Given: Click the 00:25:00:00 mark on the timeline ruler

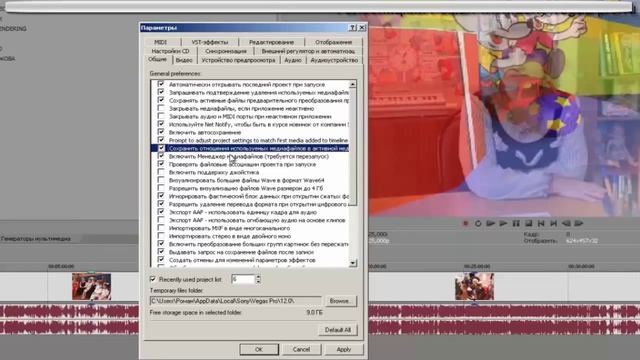Looking at the screenshot, I should click(477, 266).
